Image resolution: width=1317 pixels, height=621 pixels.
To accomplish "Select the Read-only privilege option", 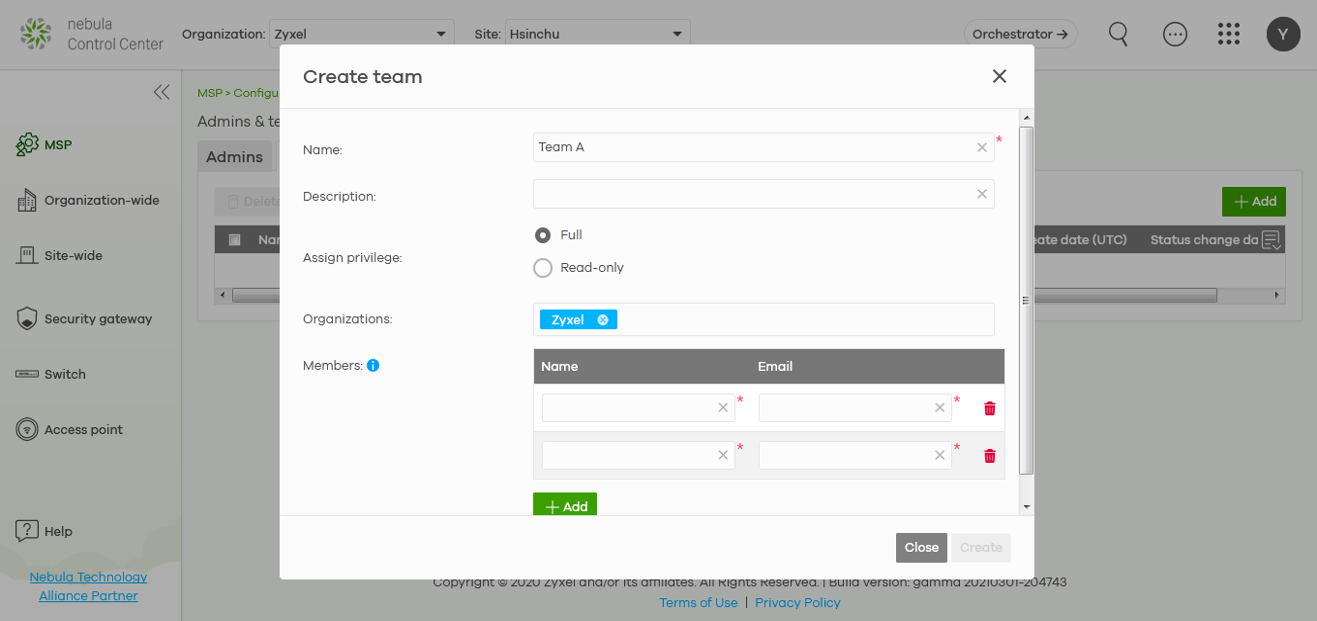I will point(543,268).
